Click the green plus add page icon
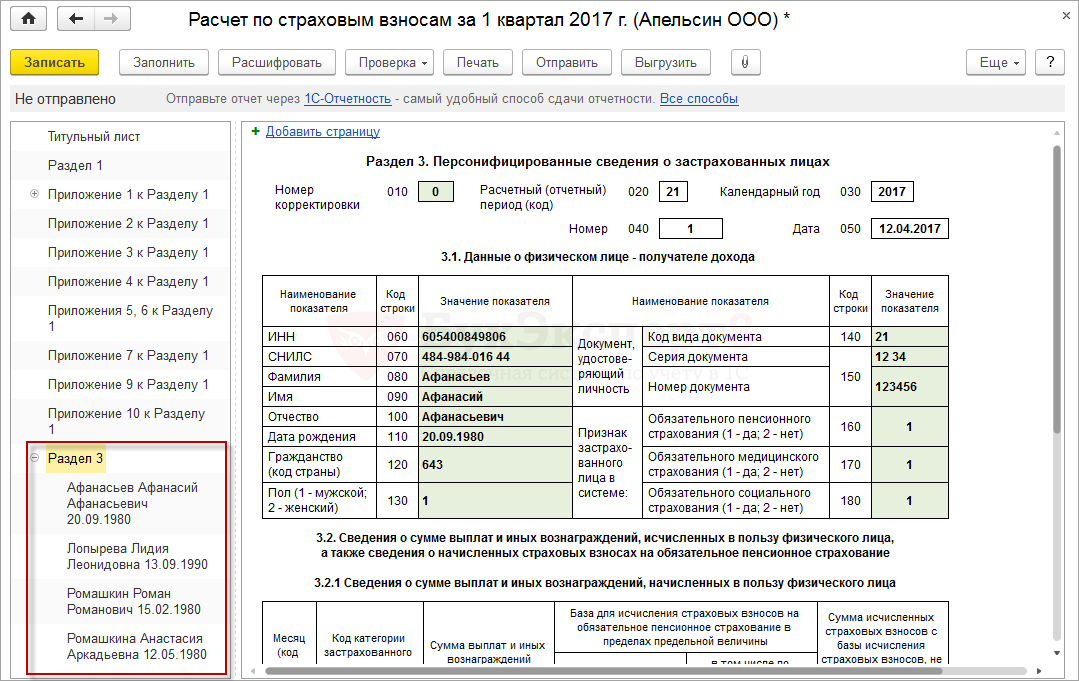This screenshot has width=1079, height=681. click(255, 131)
